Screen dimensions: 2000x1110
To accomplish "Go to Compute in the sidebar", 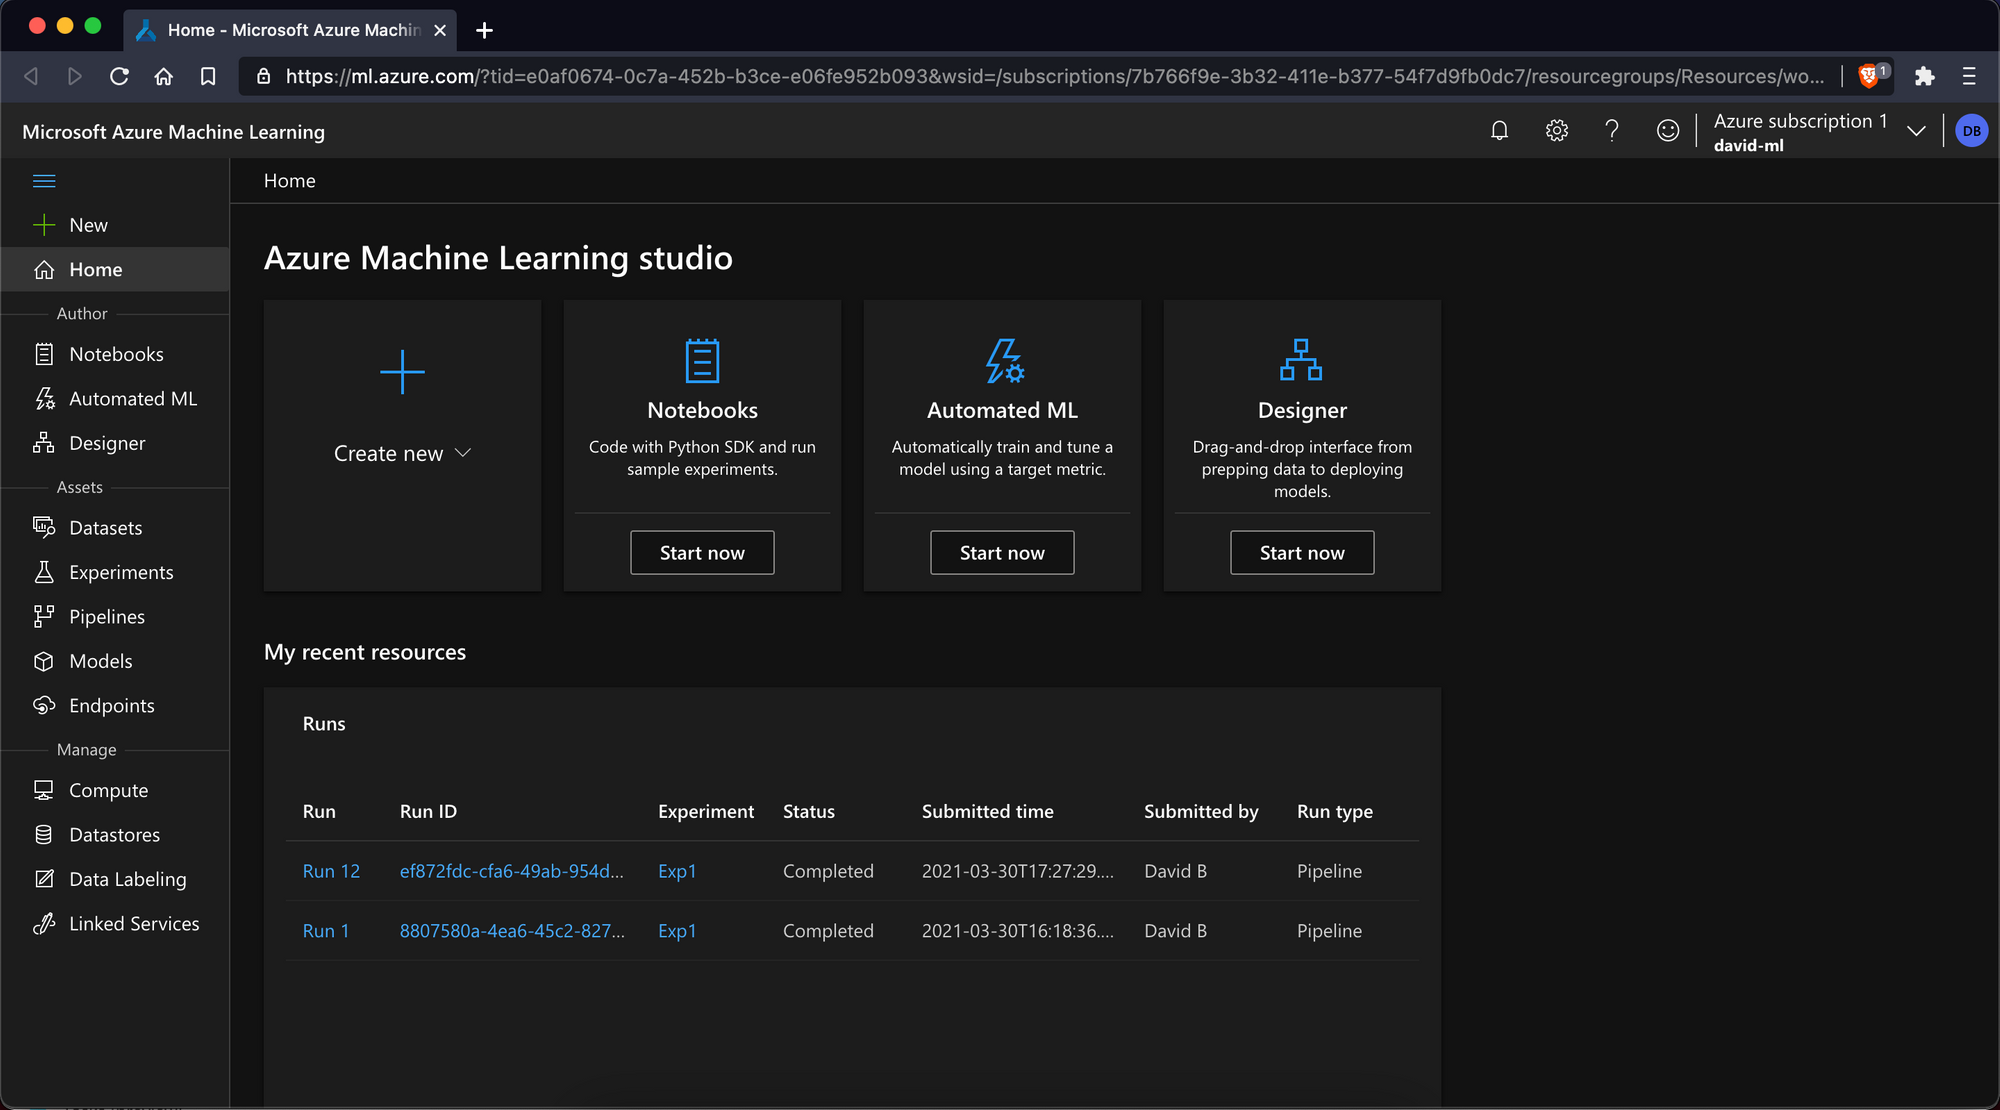I will coord(108,790).
